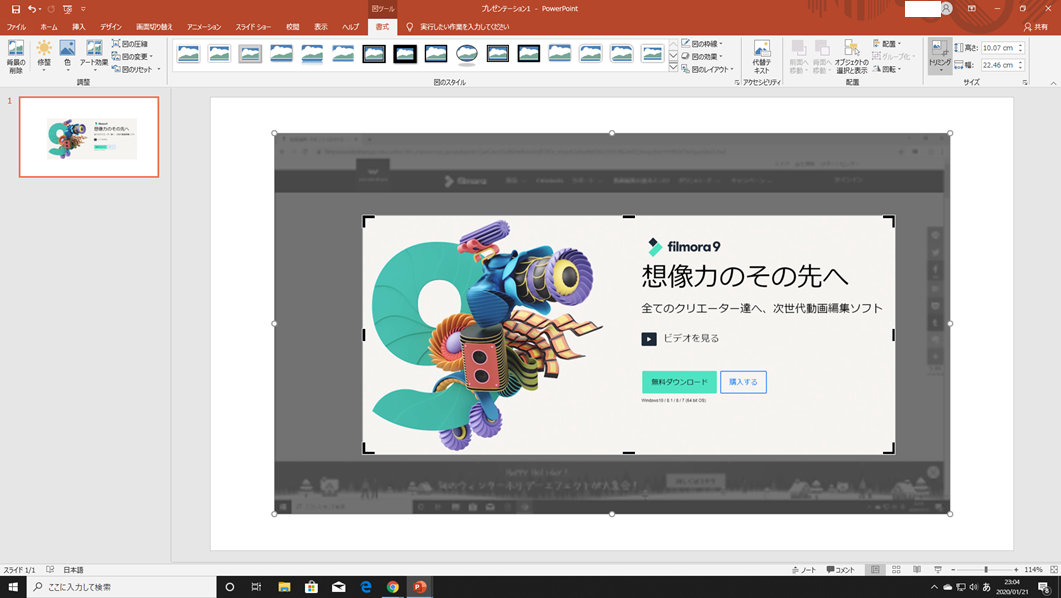The height and width of the screenshot is (598, 1061).
Task: Open 背景の削除 (remove background) tool
Action: point(16,56)
